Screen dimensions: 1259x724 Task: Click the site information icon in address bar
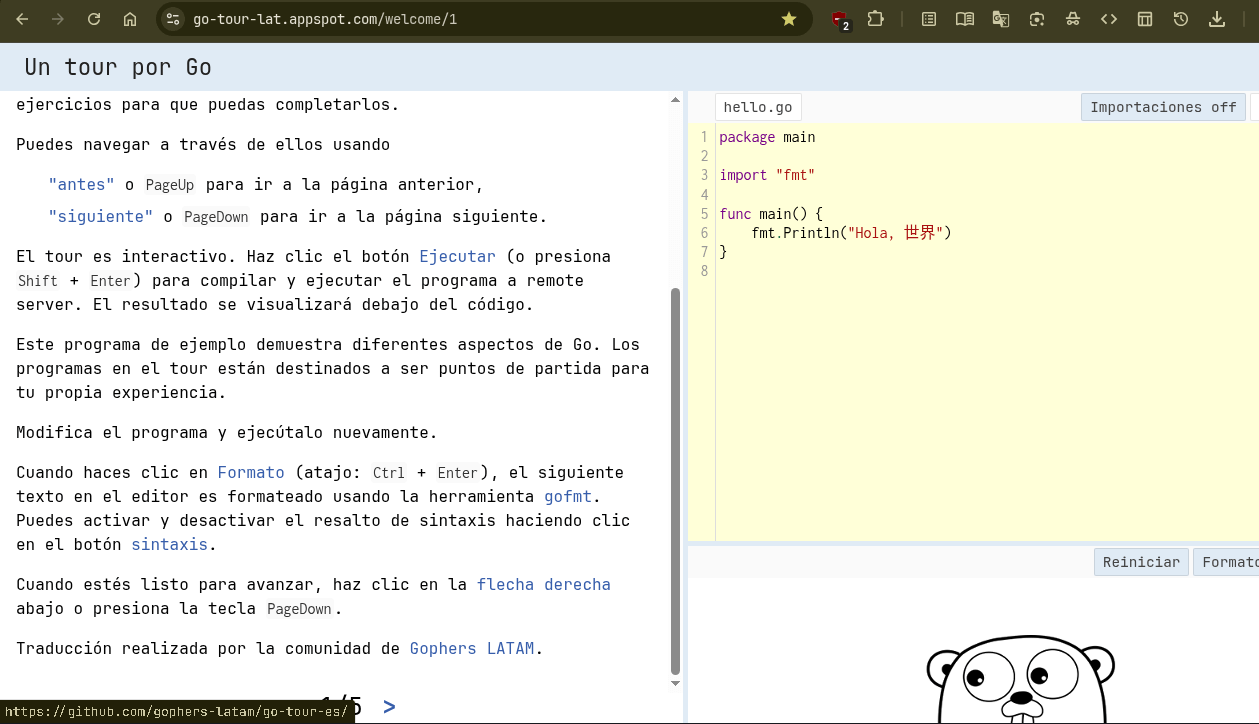(173, 19)
